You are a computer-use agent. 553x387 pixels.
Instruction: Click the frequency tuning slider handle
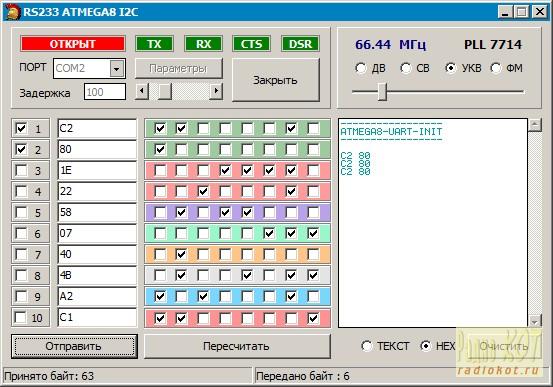(382, 92)
